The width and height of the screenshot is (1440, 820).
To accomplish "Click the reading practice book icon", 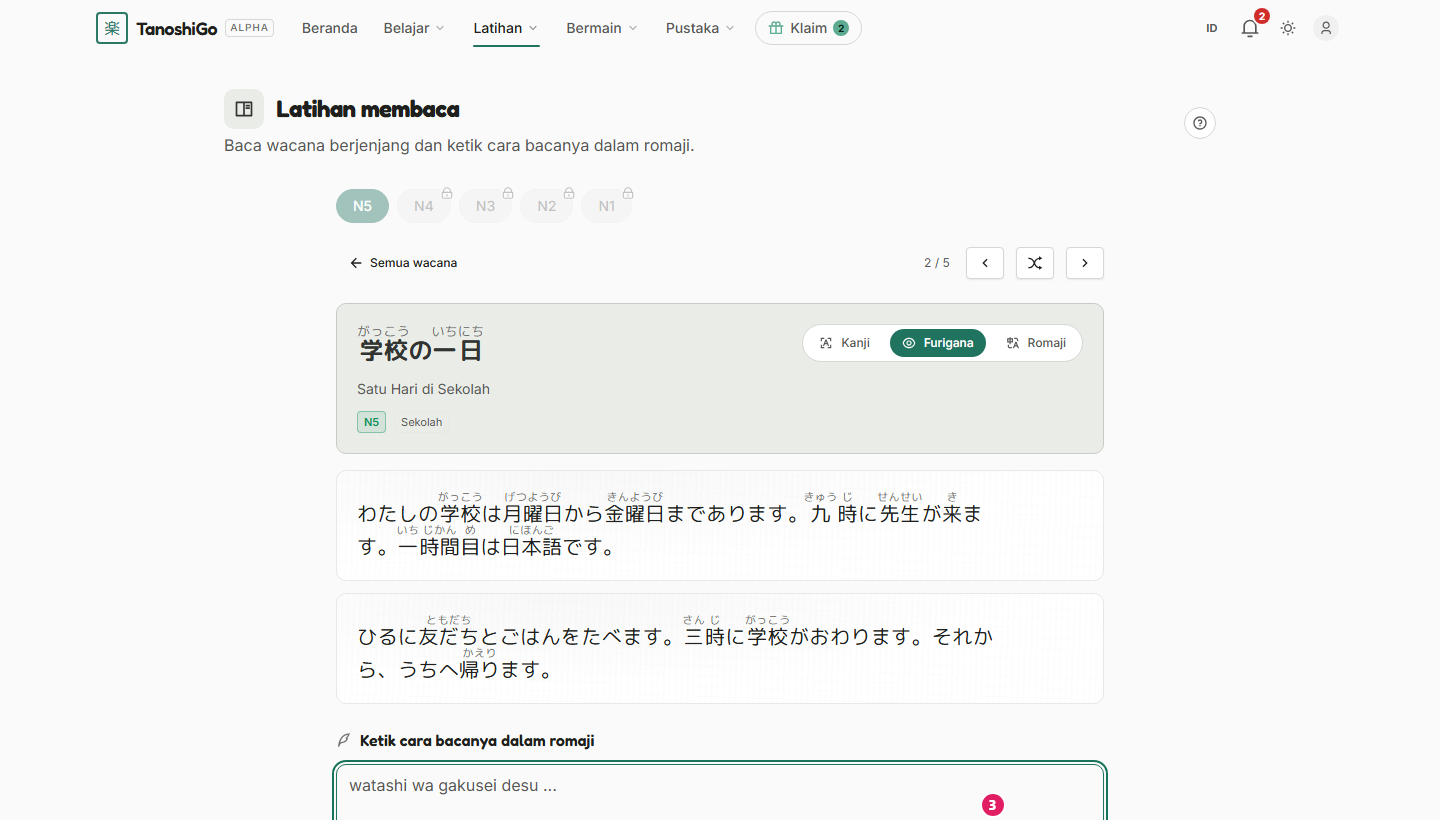I will tap(244, 109).
